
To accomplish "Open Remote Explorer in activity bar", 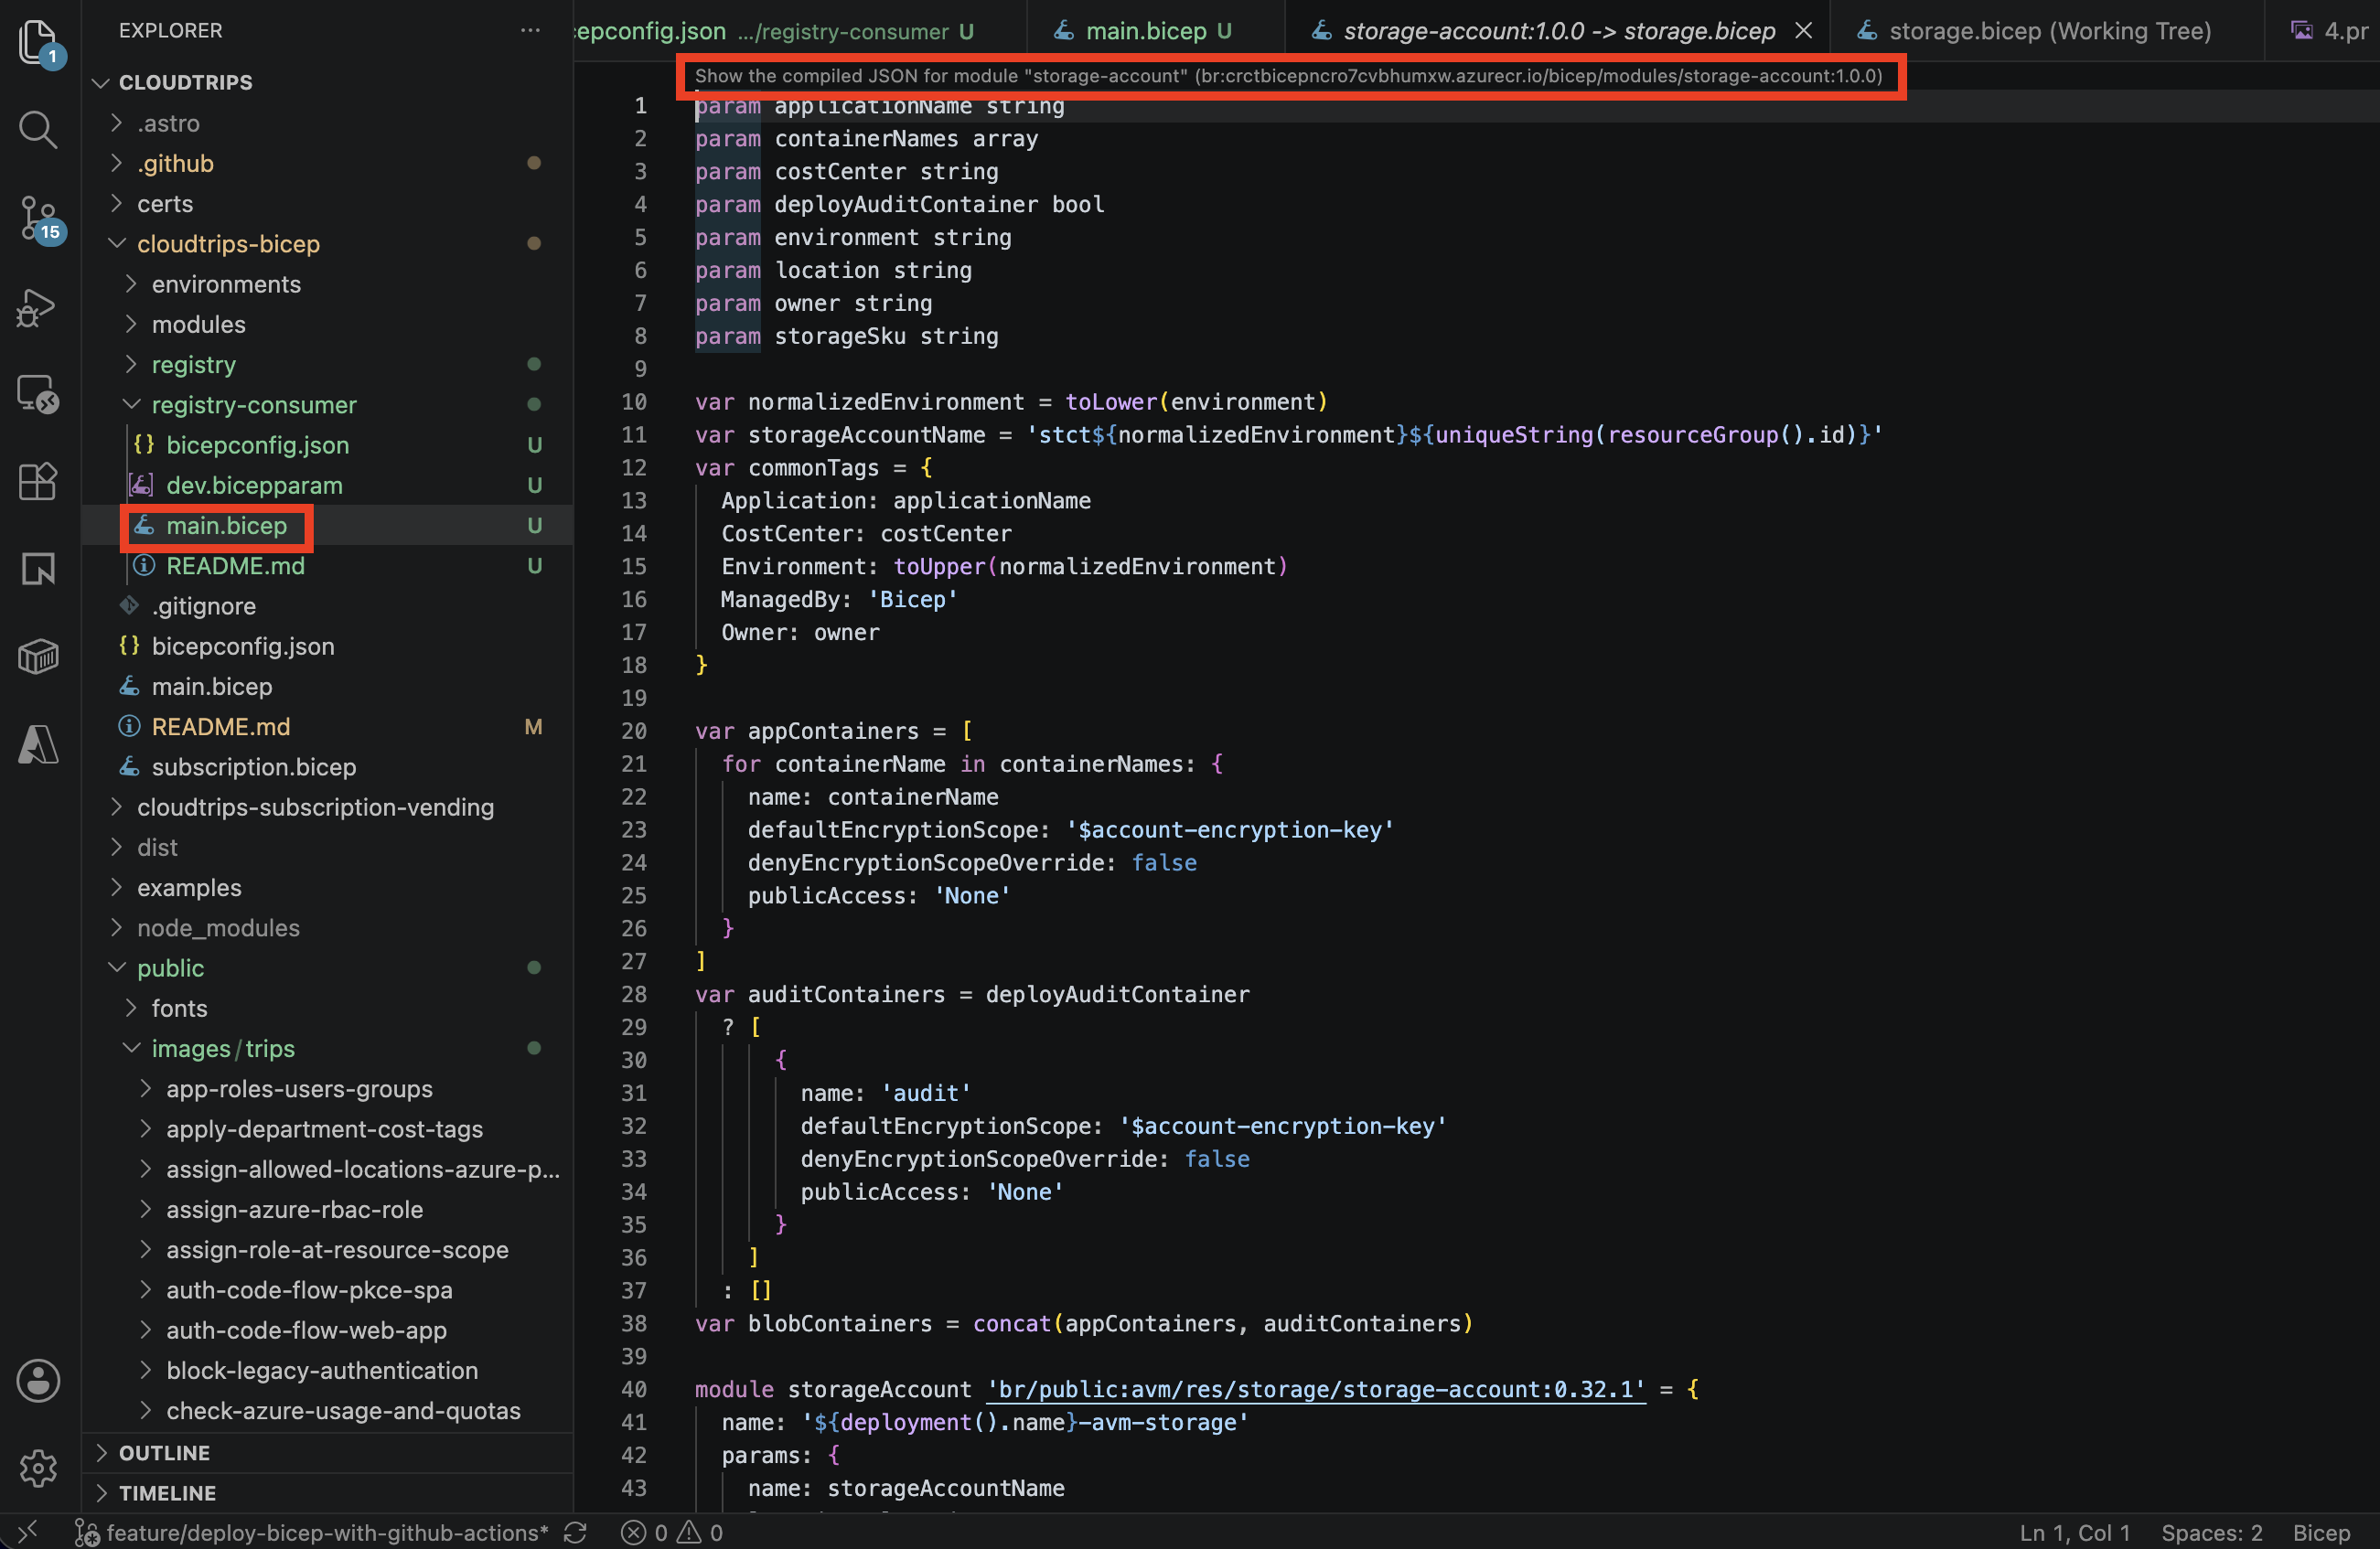I will [38, 395].
